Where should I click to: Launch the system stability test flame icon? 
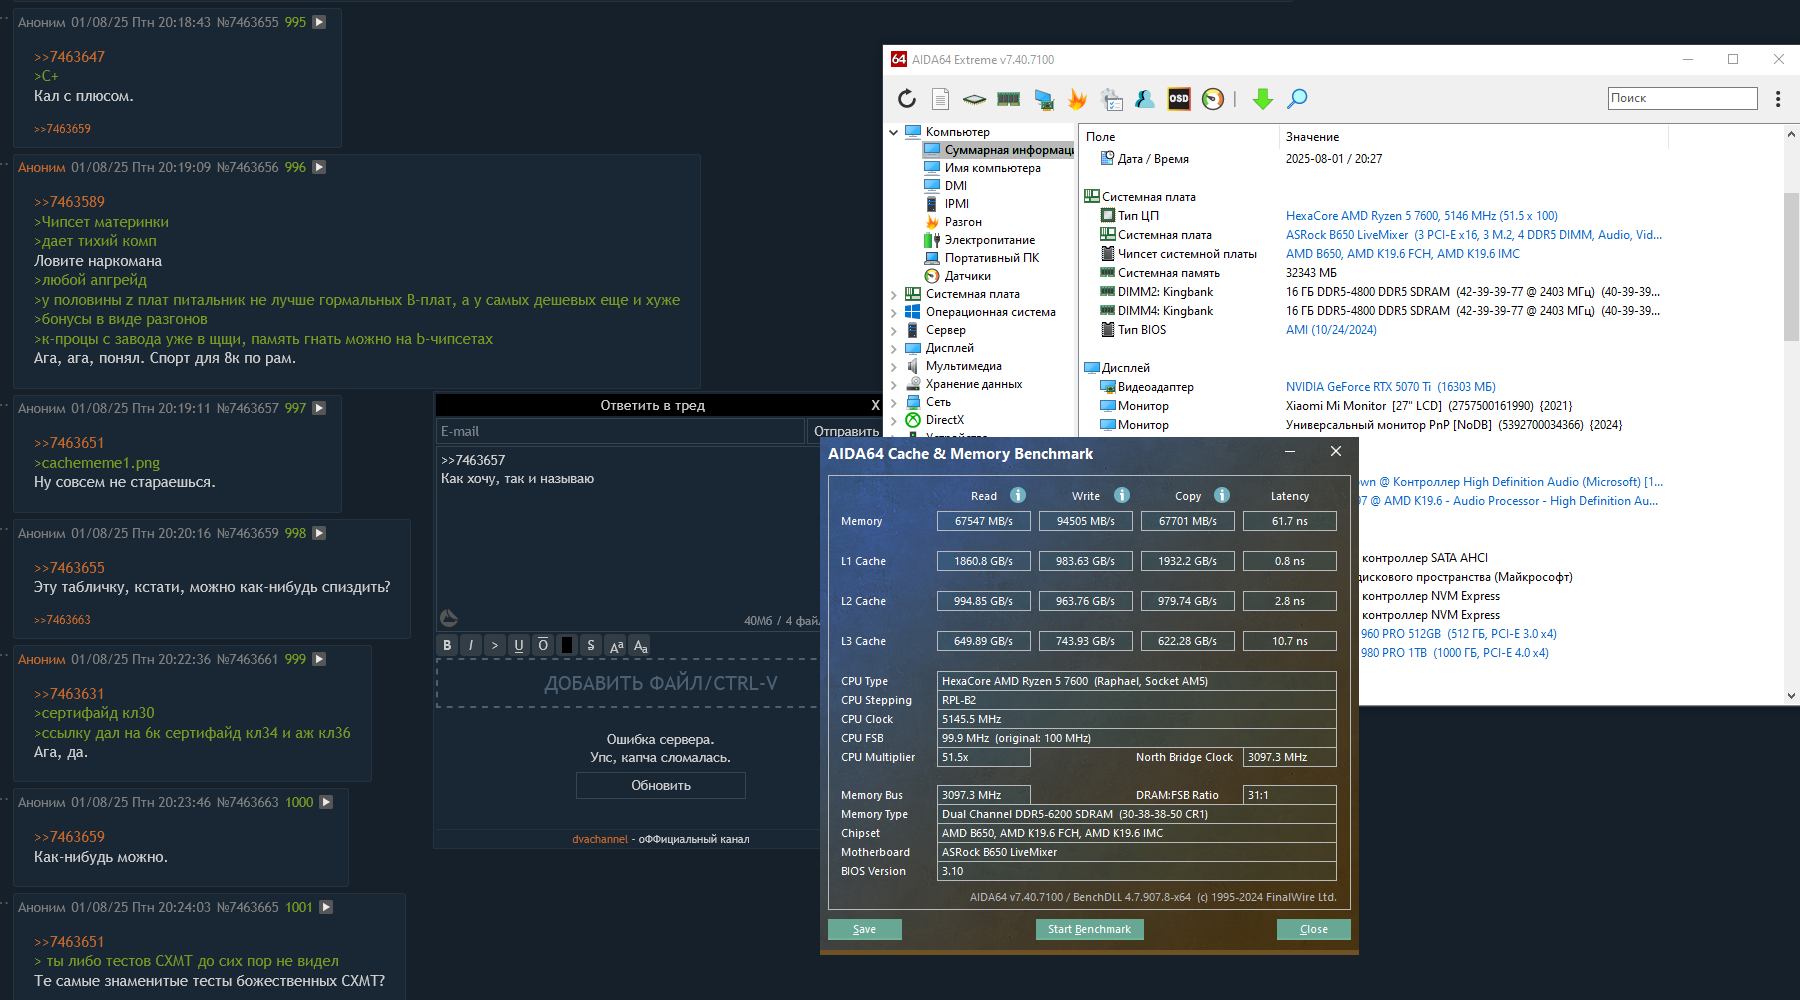click(1077, 98)
